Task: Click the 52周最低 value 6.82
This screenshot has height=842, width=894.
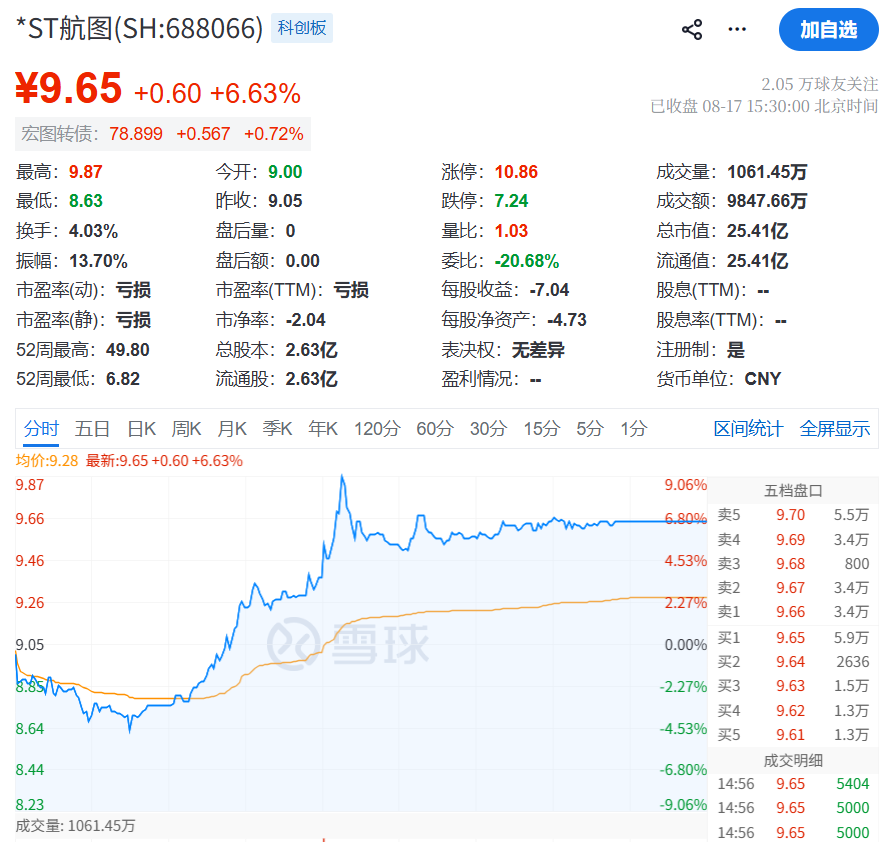Action: point(123,379)
